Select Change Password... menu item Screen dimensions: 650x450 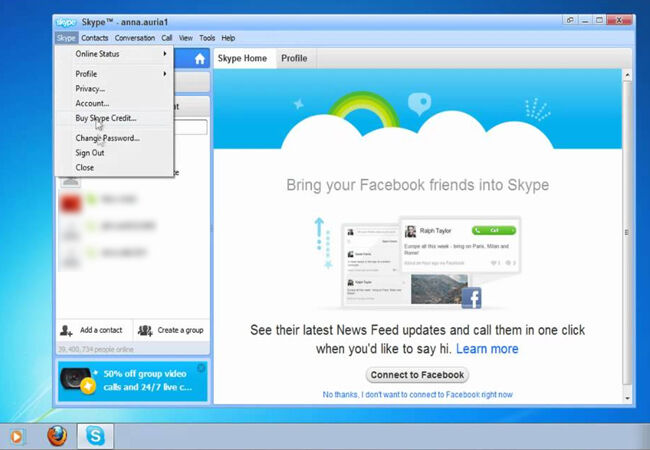pos(114,138)
